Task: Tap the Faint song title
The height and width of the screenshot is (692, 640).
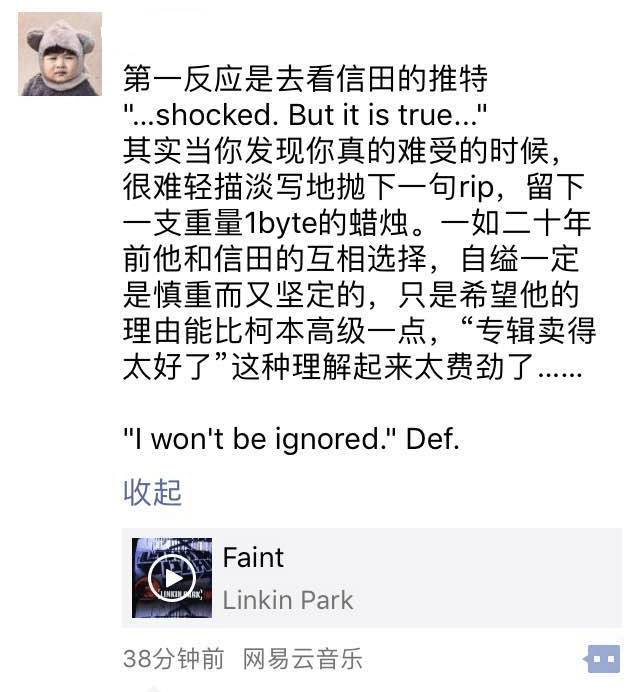Action: tap(253, 557)
